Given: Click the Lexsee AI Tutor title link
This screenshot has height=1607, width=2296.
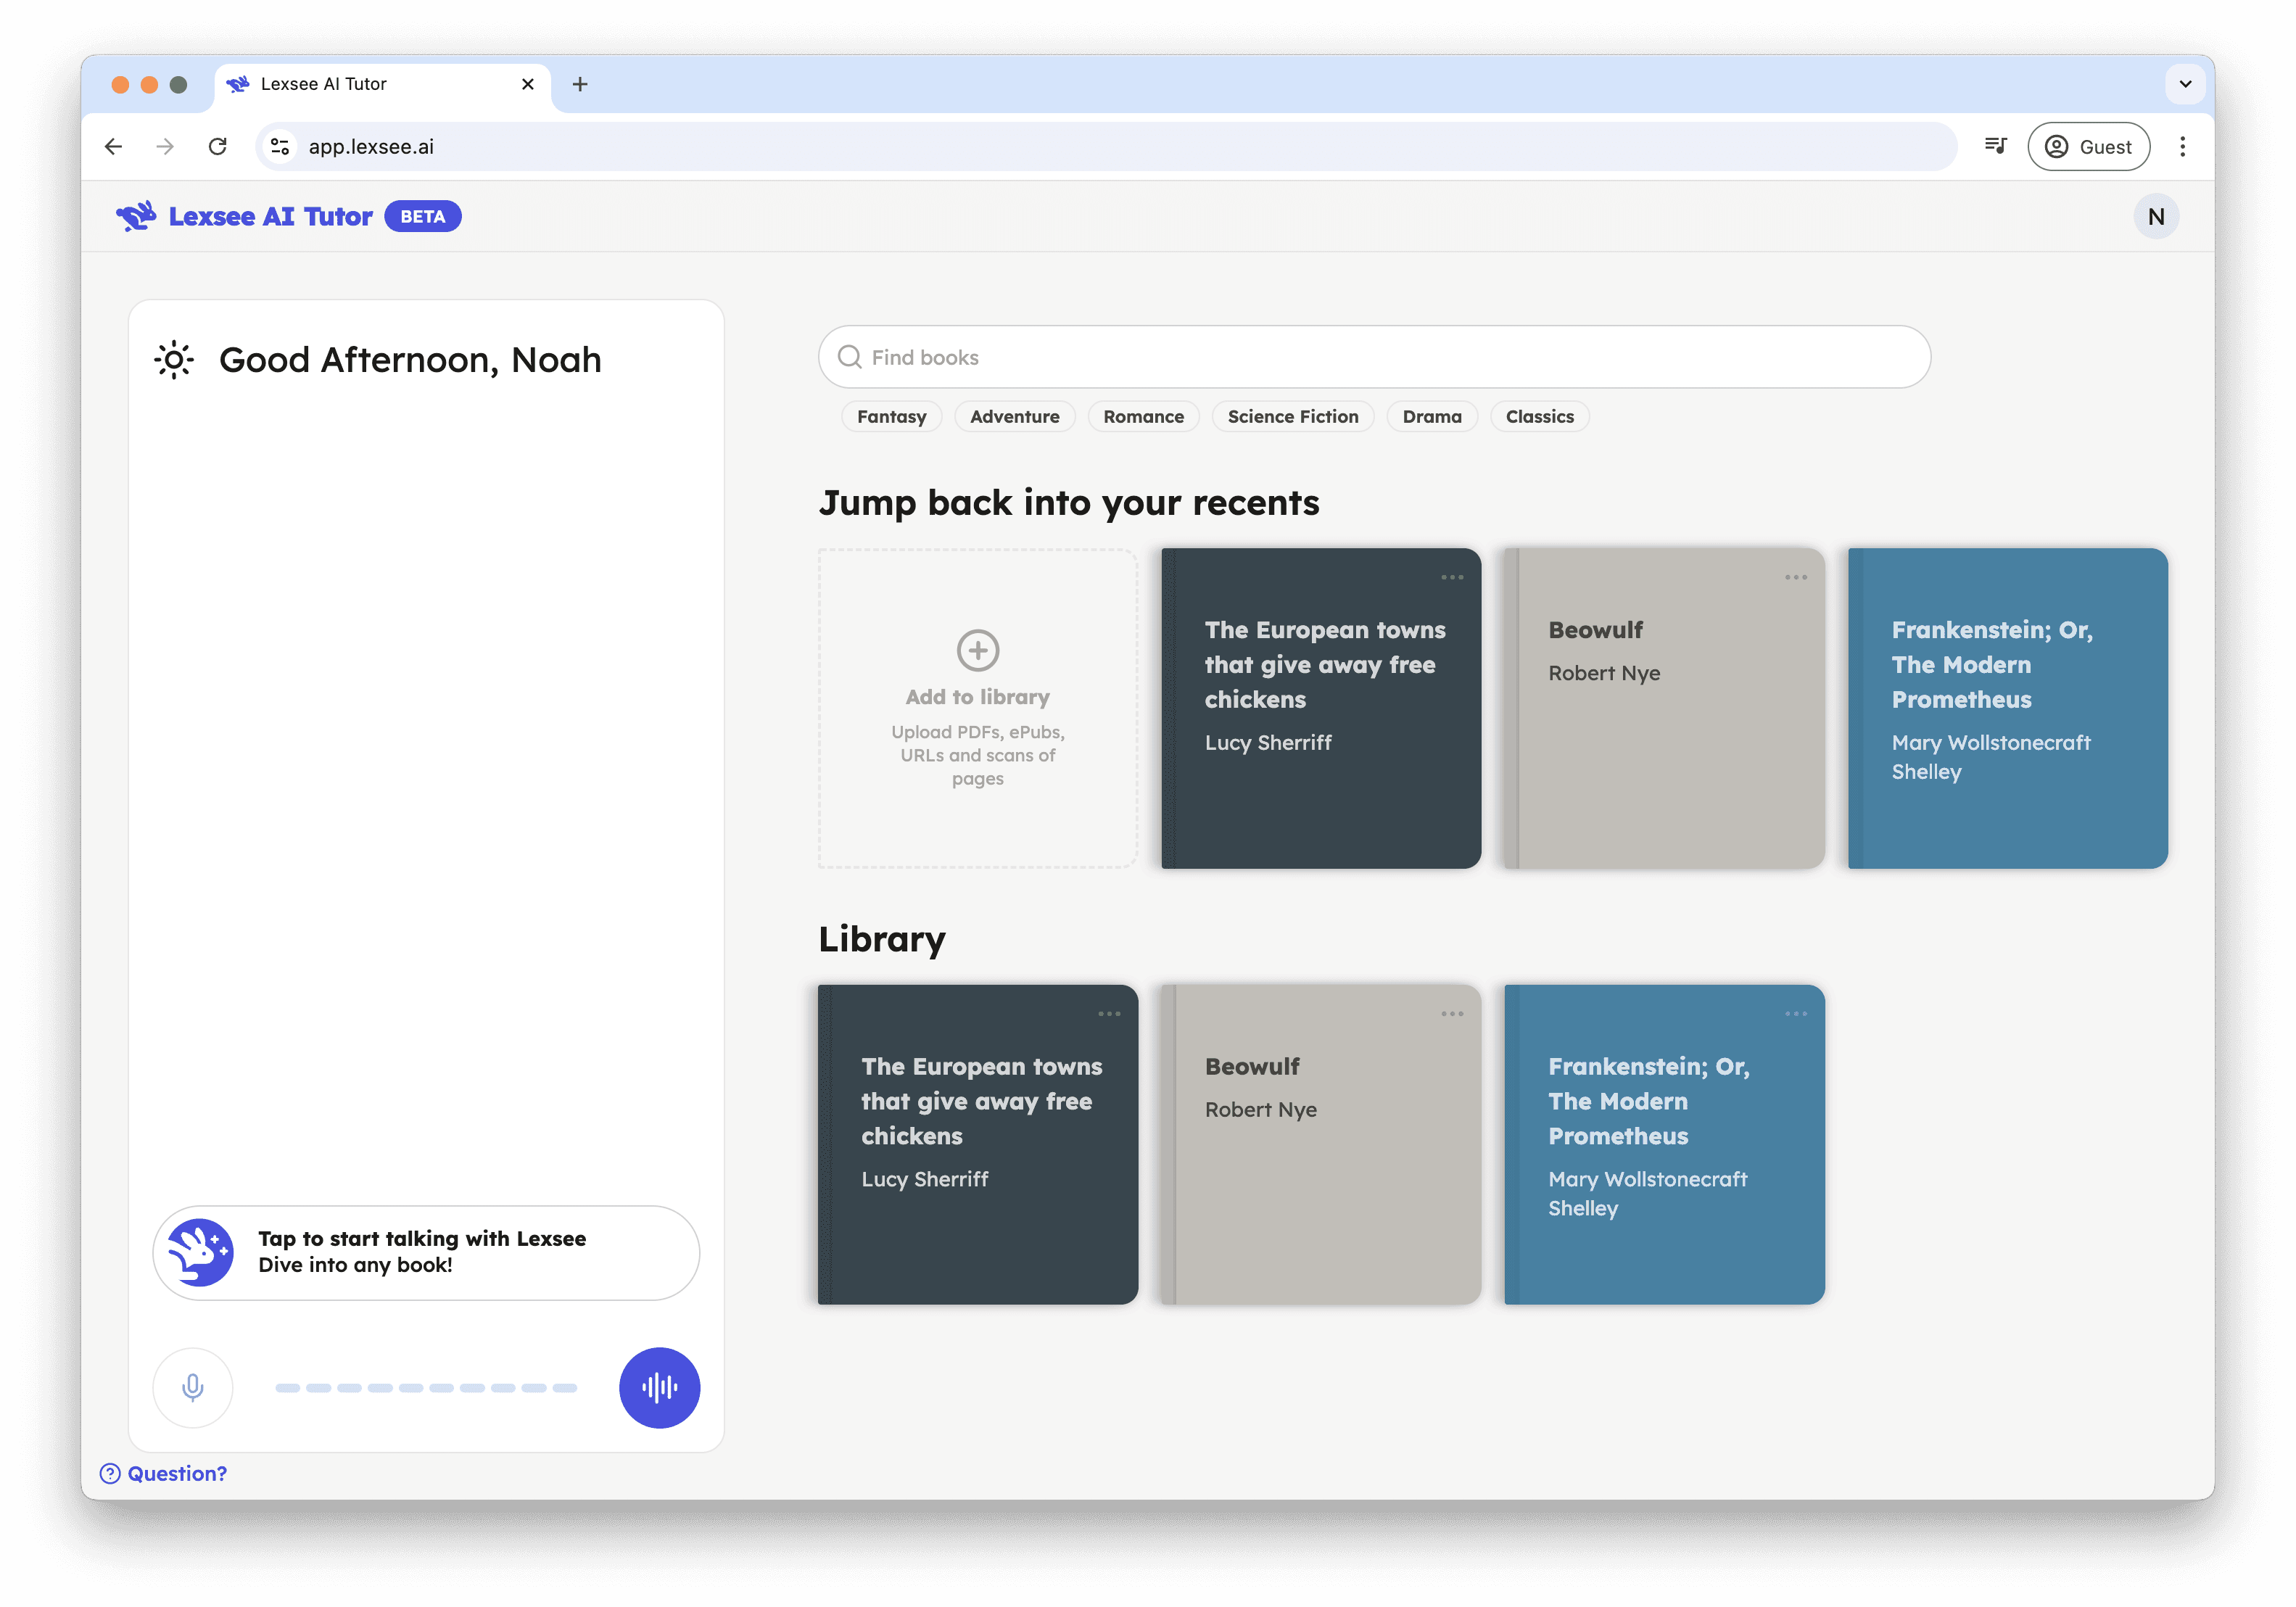Looking at the screenshot, I should point(270,216).
